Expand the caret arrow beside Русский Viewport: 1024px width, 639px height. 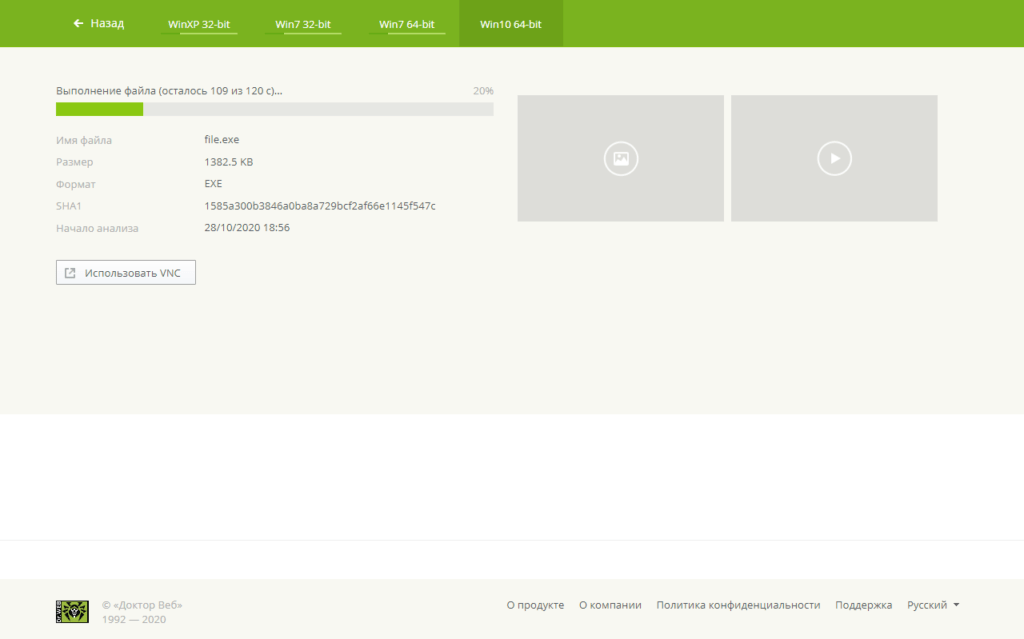[x=957, y=605]
